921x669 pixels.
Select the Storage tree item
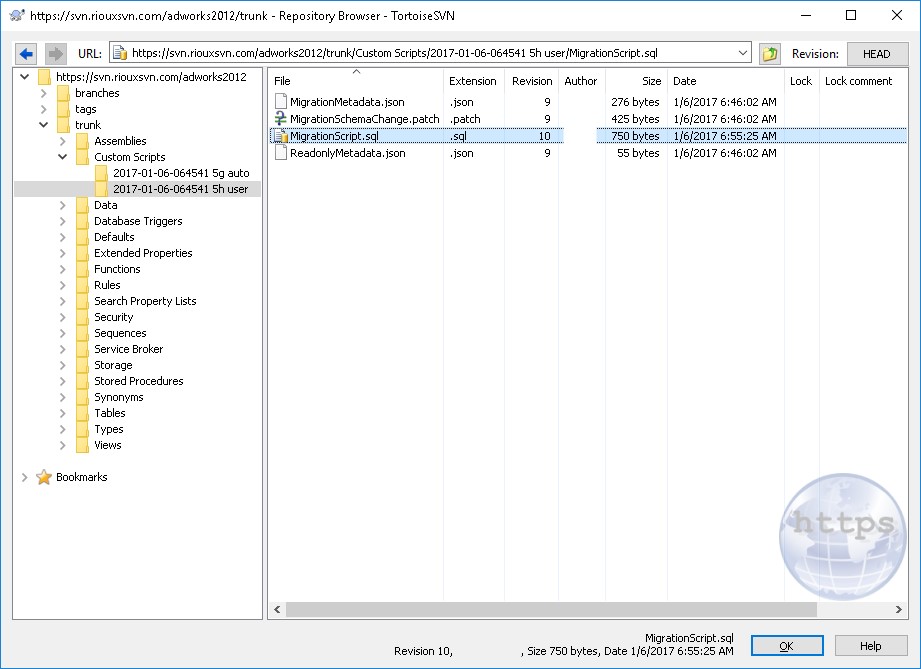pos(113,365)
